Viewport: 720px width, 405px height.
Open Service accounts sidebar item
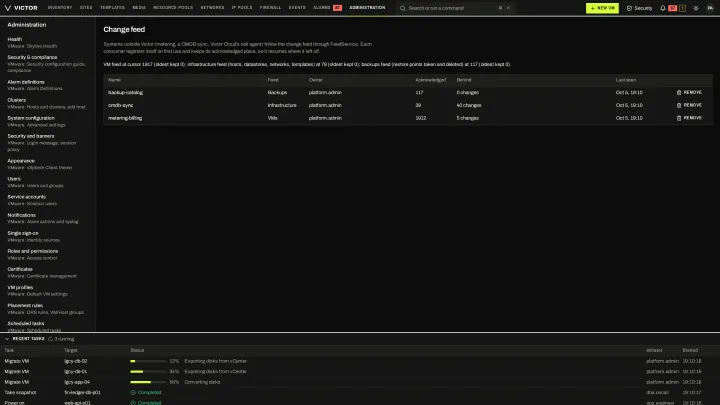pyautogui.click(x=48, y=200)
